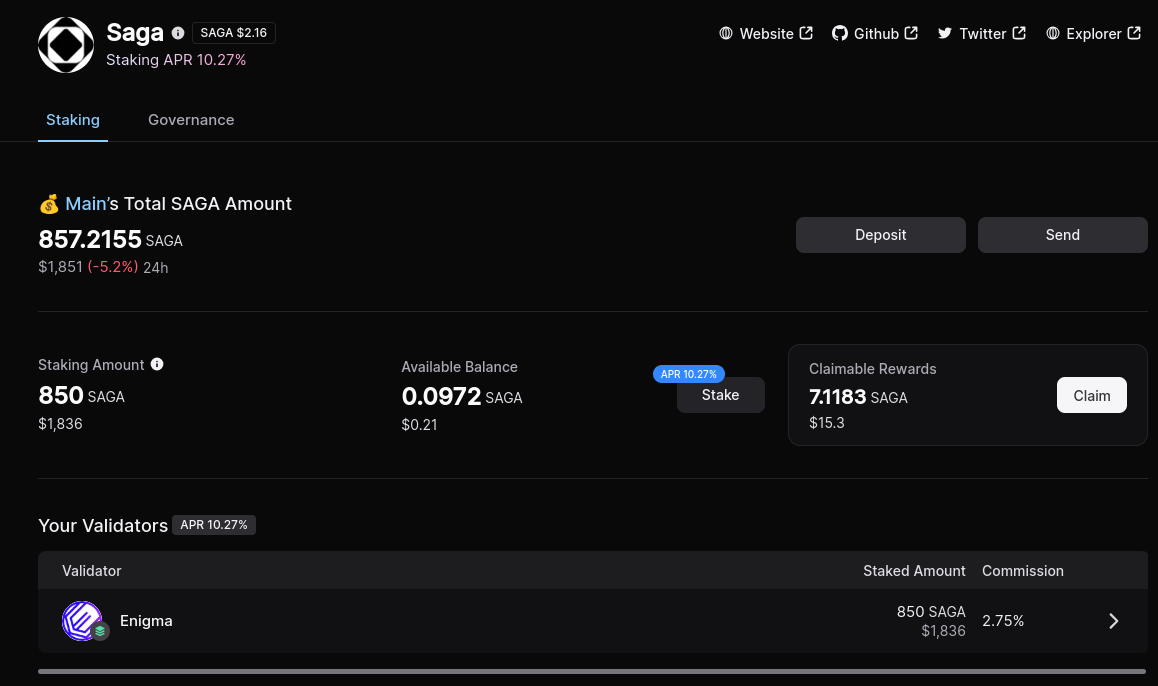1158x686 pixels.
Task: Open the Enigma validator row
Action: [592, 621]
